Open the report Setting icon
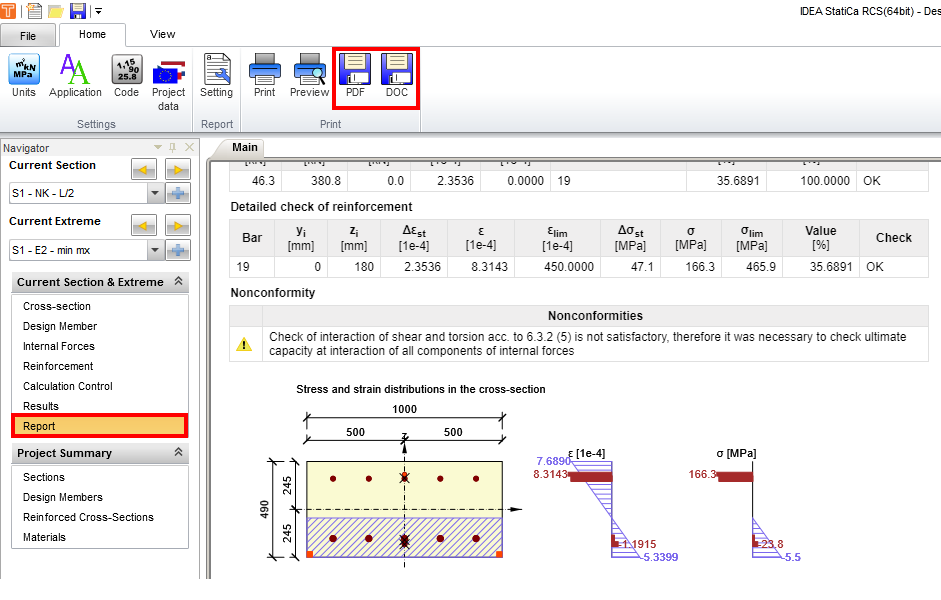 216,76
